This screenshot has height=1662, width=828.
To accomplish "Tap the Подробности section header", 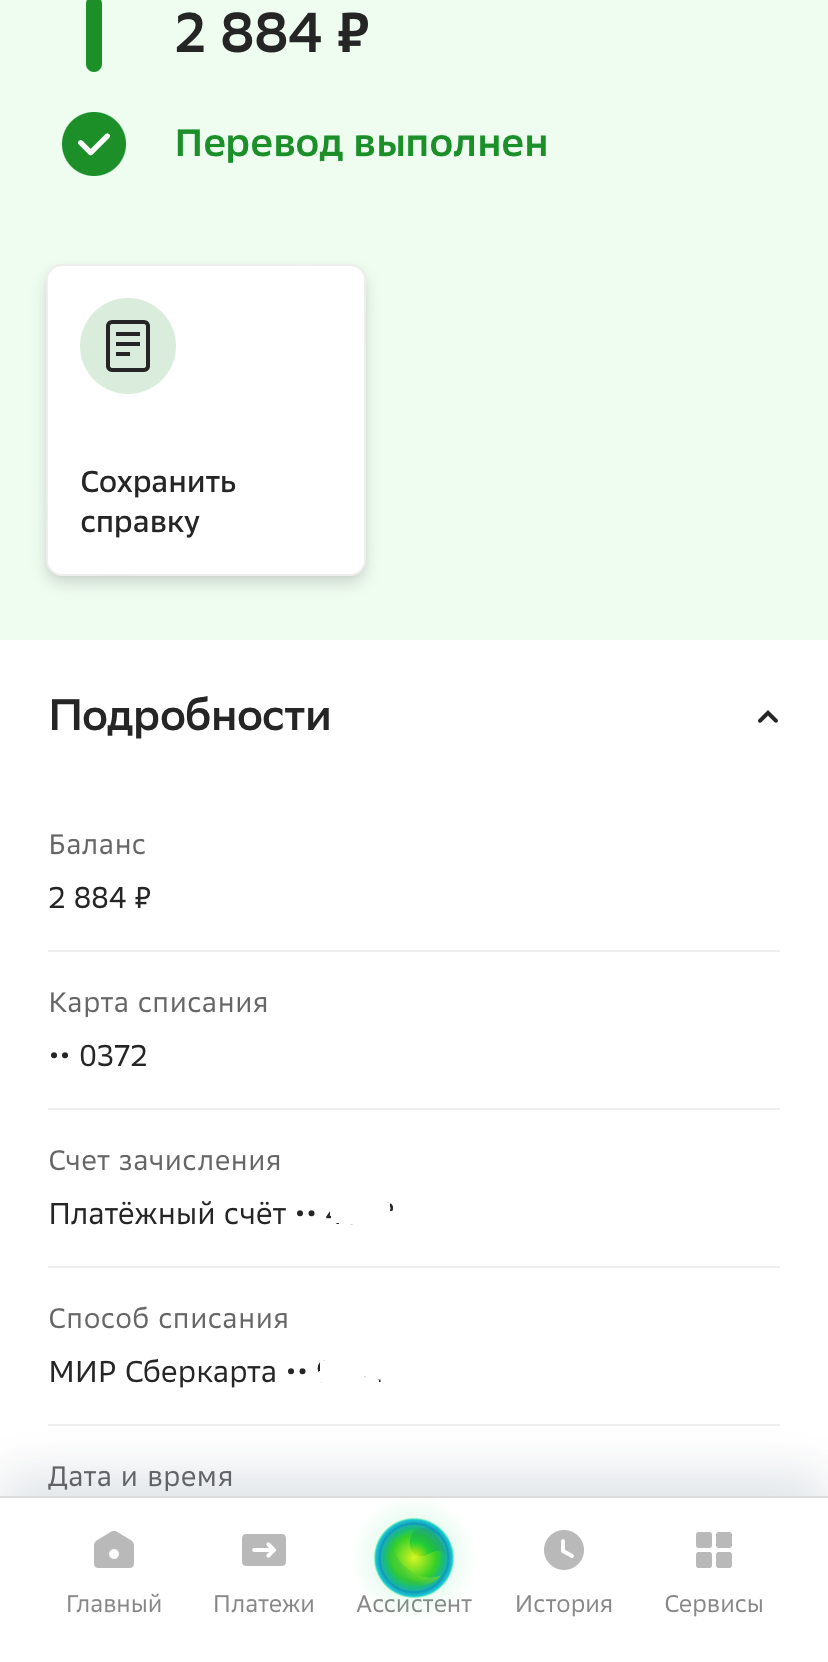I will (x=190, y=716).
